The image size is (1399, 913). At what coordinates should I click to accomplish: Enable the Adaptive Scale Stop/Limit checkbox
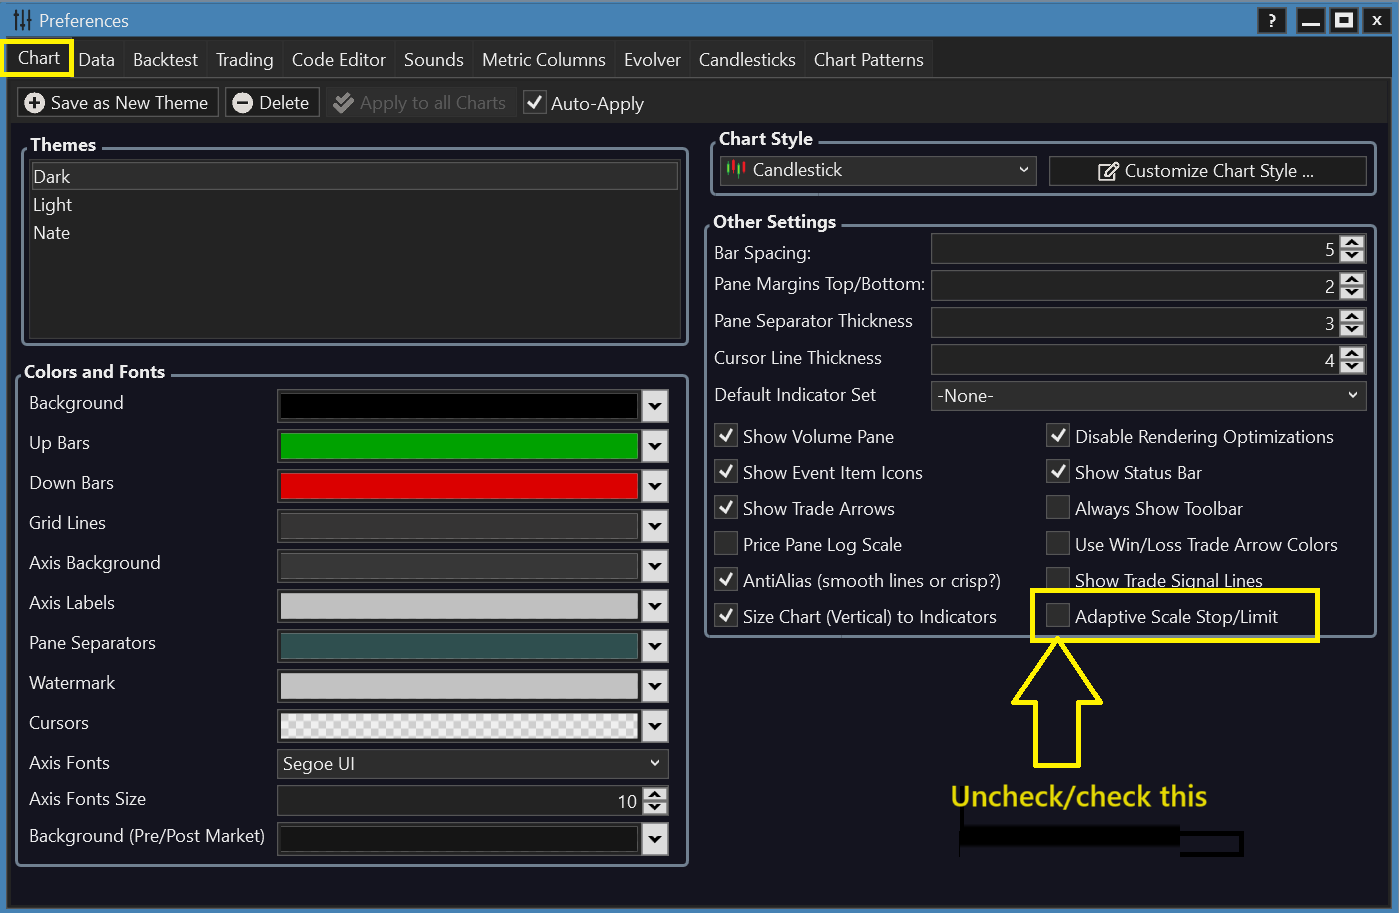coord(1057,616)
